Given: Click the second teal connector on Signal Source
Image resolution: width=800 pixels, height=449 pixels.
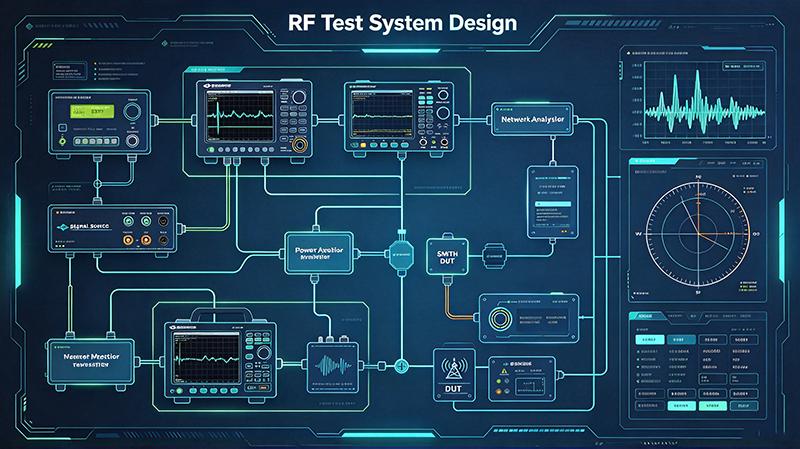Looking at the screenshot, I should tap(146, 221).
